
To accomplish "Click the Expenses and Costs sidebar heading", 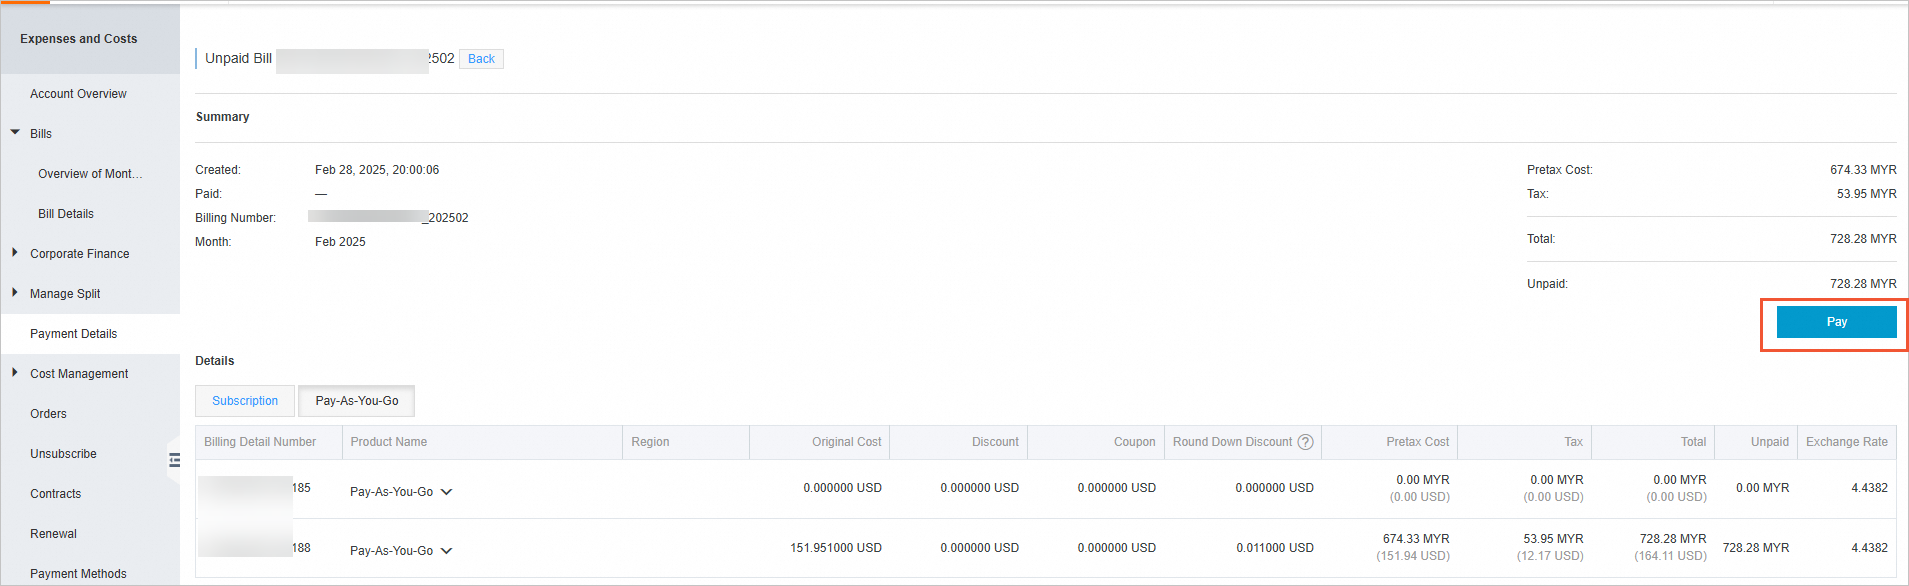I will point(79,39).
